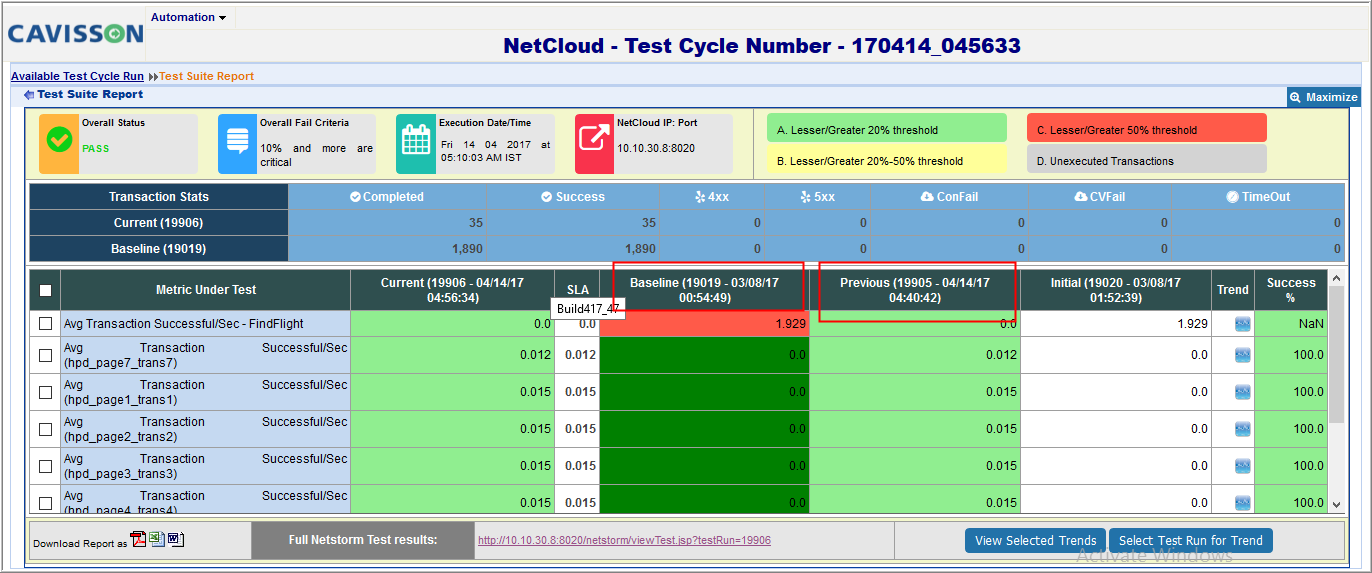Check the hpd_page3_trans3 row checkbox
This screenshot has width=1372, height=573.
[x=45, y=466]
